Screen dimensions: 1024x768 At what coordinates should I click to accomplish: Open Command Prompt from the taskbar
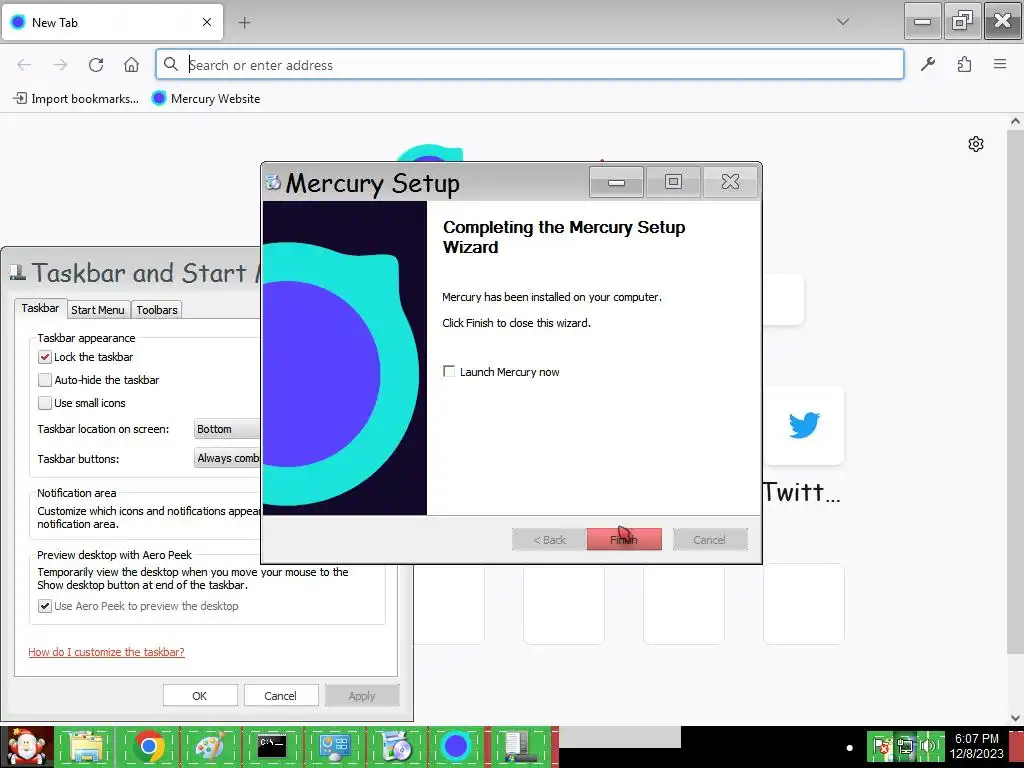click(x=272, y=747)
